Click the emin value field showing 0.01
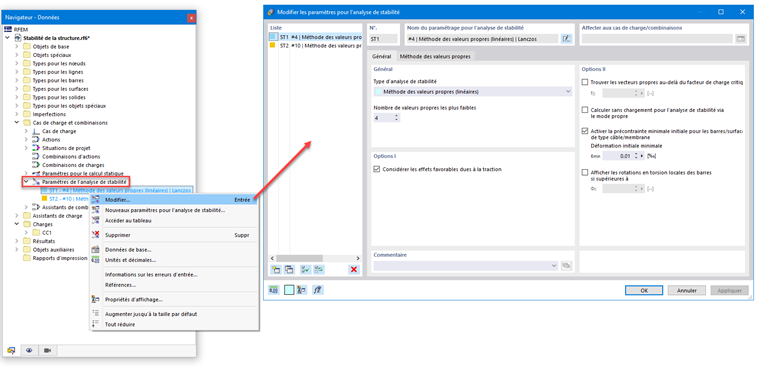This screenshot has height=370, width=760. tap(618, 156)
